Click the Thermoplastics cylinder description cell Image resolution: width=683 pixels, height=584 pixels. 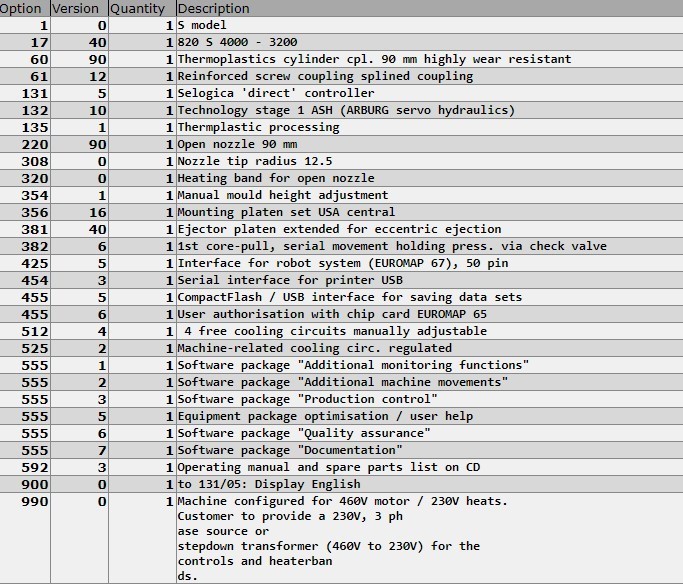(x=429, y=59)
